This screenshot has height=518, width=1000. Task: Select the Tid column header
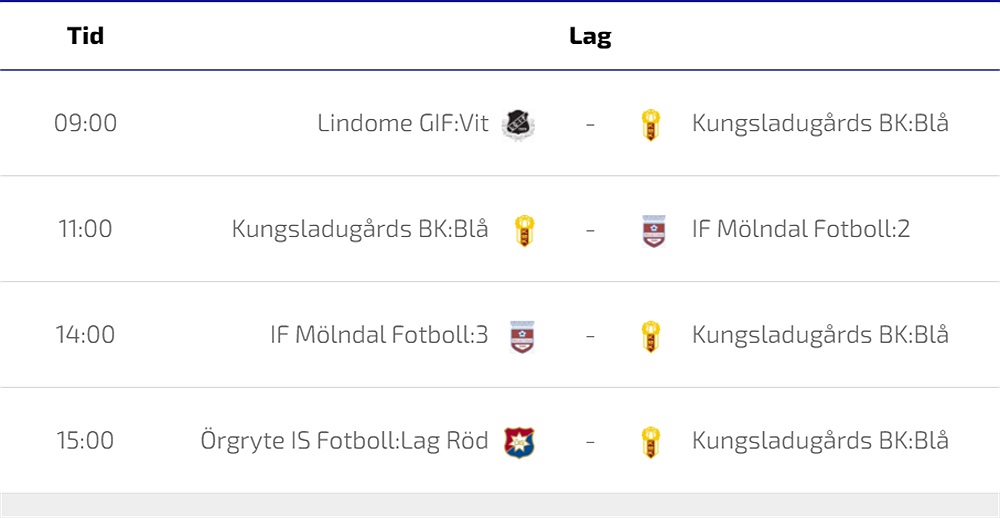[85, 36]
